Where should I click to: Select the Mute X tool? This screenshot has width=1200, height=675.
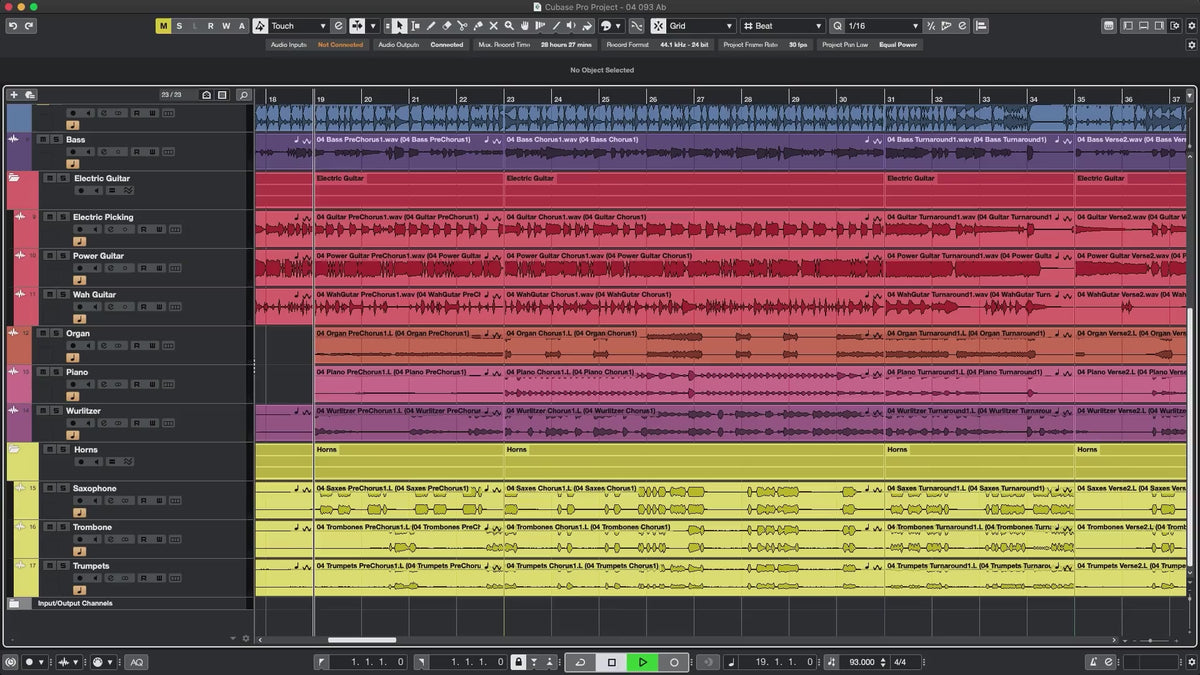point(493,26)
